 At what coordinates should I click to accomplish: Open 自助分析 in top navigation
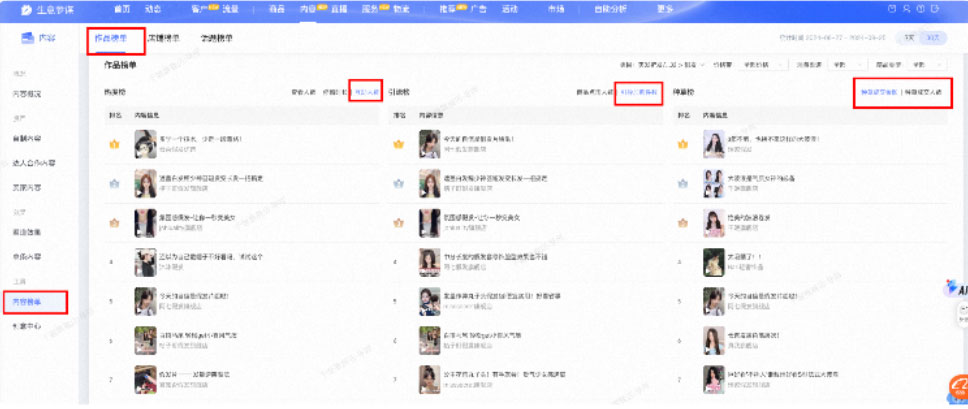click(610, 9)
